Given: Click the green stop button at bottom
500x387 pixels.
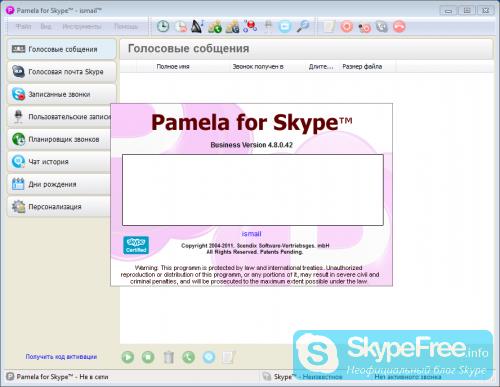Looking at the screenshot, I should coord(148,357).
